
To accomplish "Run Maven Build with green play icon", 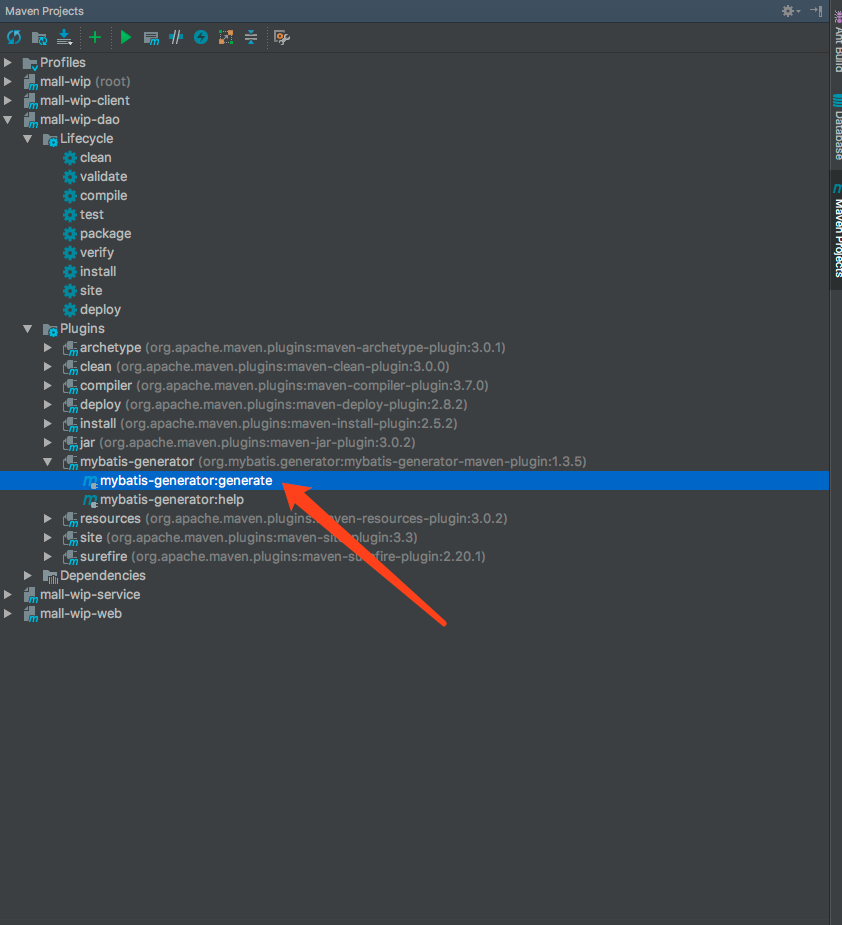I will click(126, 38).
